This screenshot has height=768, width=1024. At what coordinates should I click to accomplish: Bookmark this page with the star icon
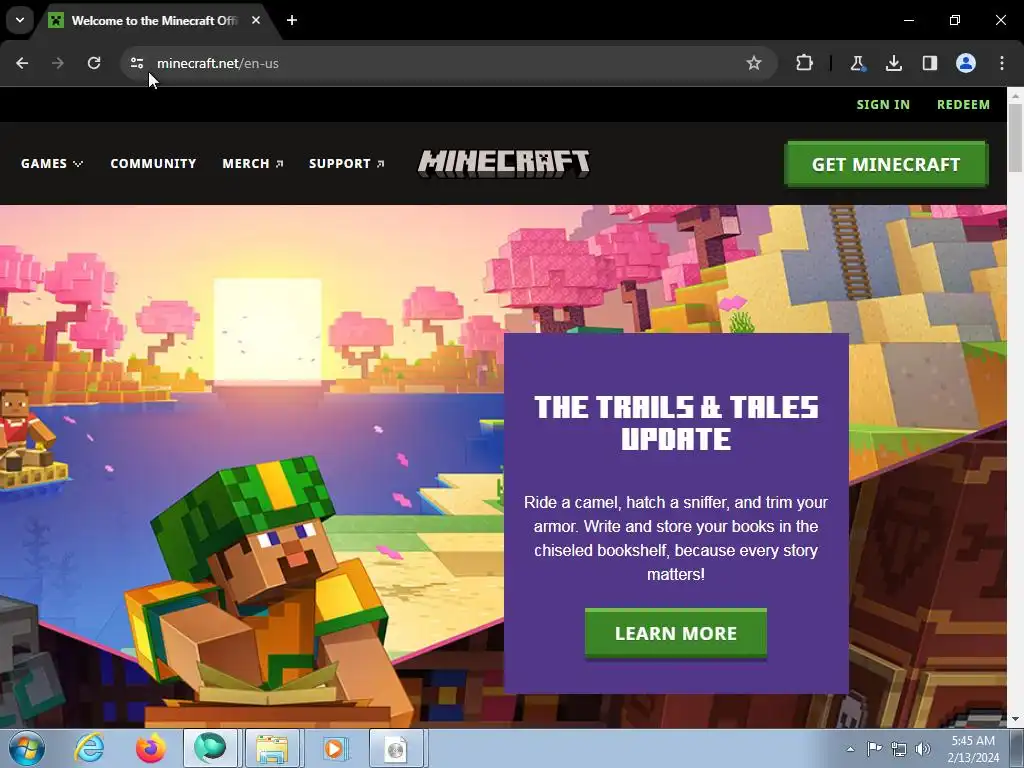coord(754,63)
